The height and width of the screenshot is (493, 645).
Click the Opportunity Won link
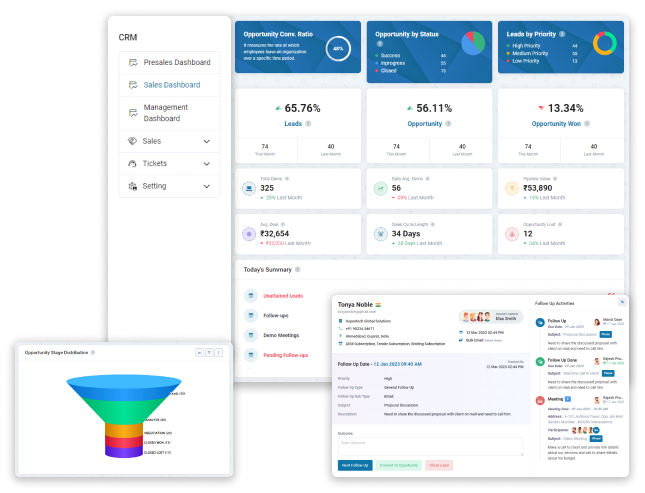point(556,124)
